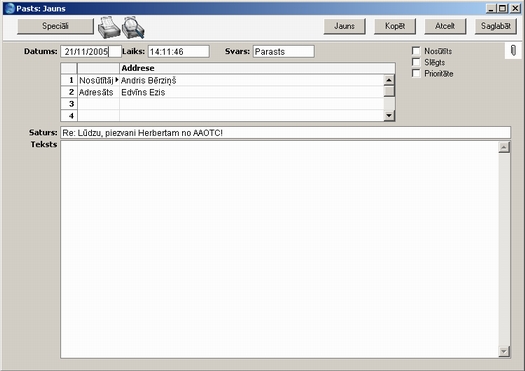525x371 pixels.
Task: Click inside the Teksts message body
Action: [x=279, y=249]
